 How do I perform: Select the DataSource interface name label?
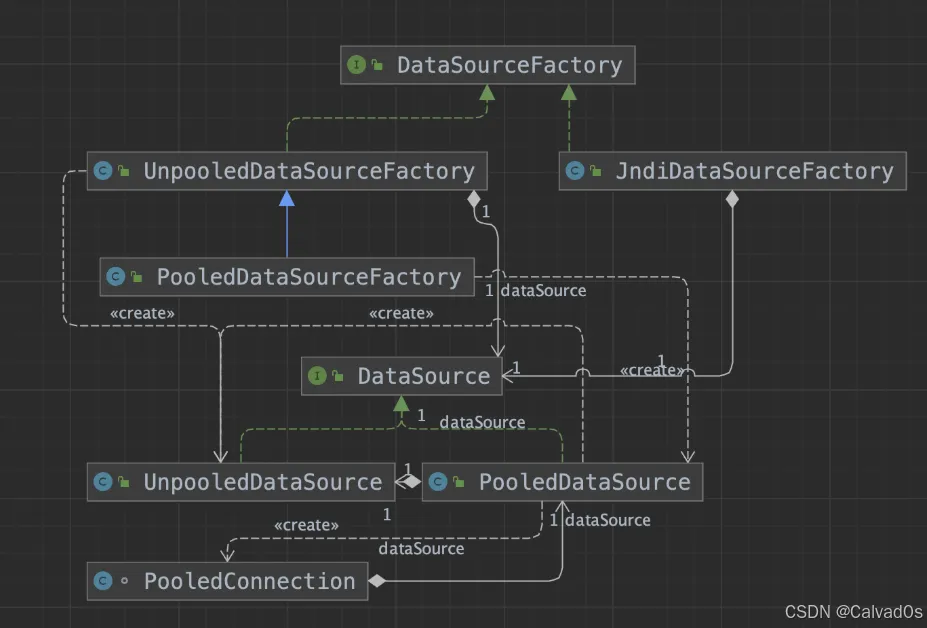click(424, 376)
